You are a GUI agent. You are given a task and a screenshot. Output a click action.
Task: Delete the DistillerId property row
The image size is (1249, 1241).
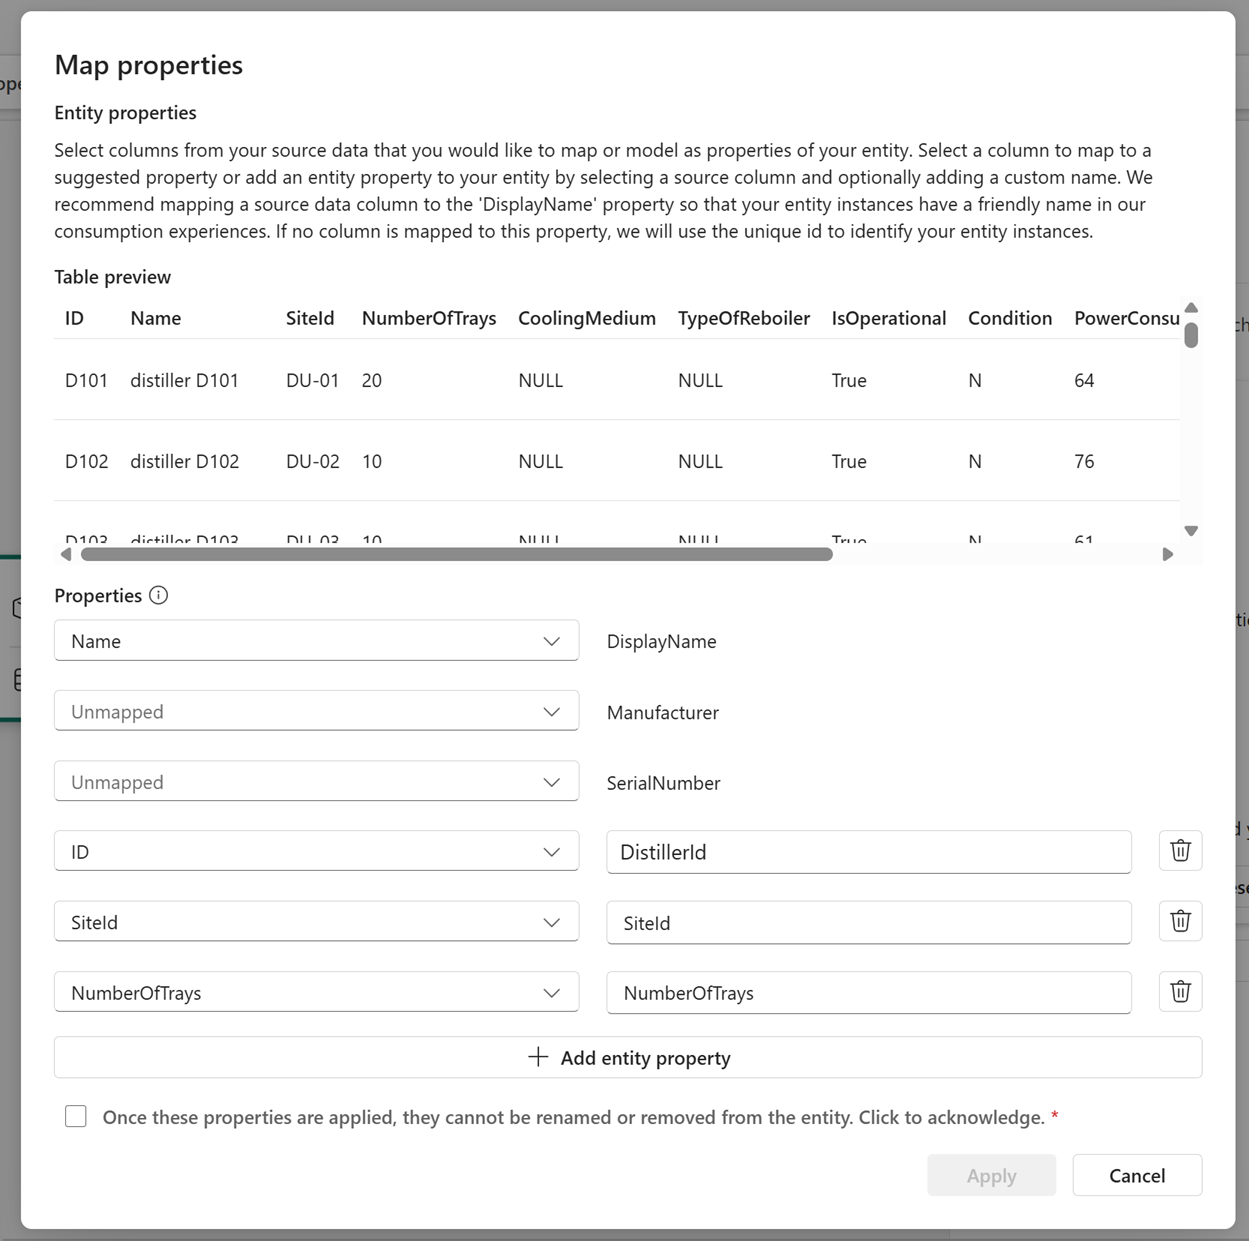[x=1180, y=851]
